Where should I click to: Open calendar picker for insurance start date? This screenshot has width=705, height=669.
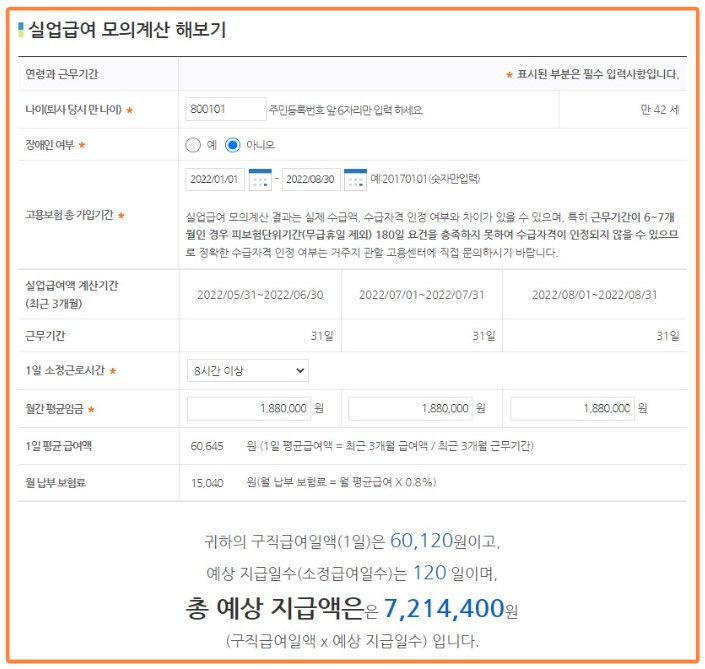click(x=260, y=179)
